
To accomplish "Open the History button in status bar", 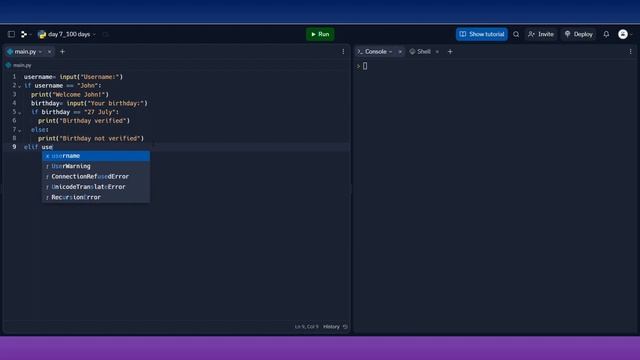I will pos(335,327).
